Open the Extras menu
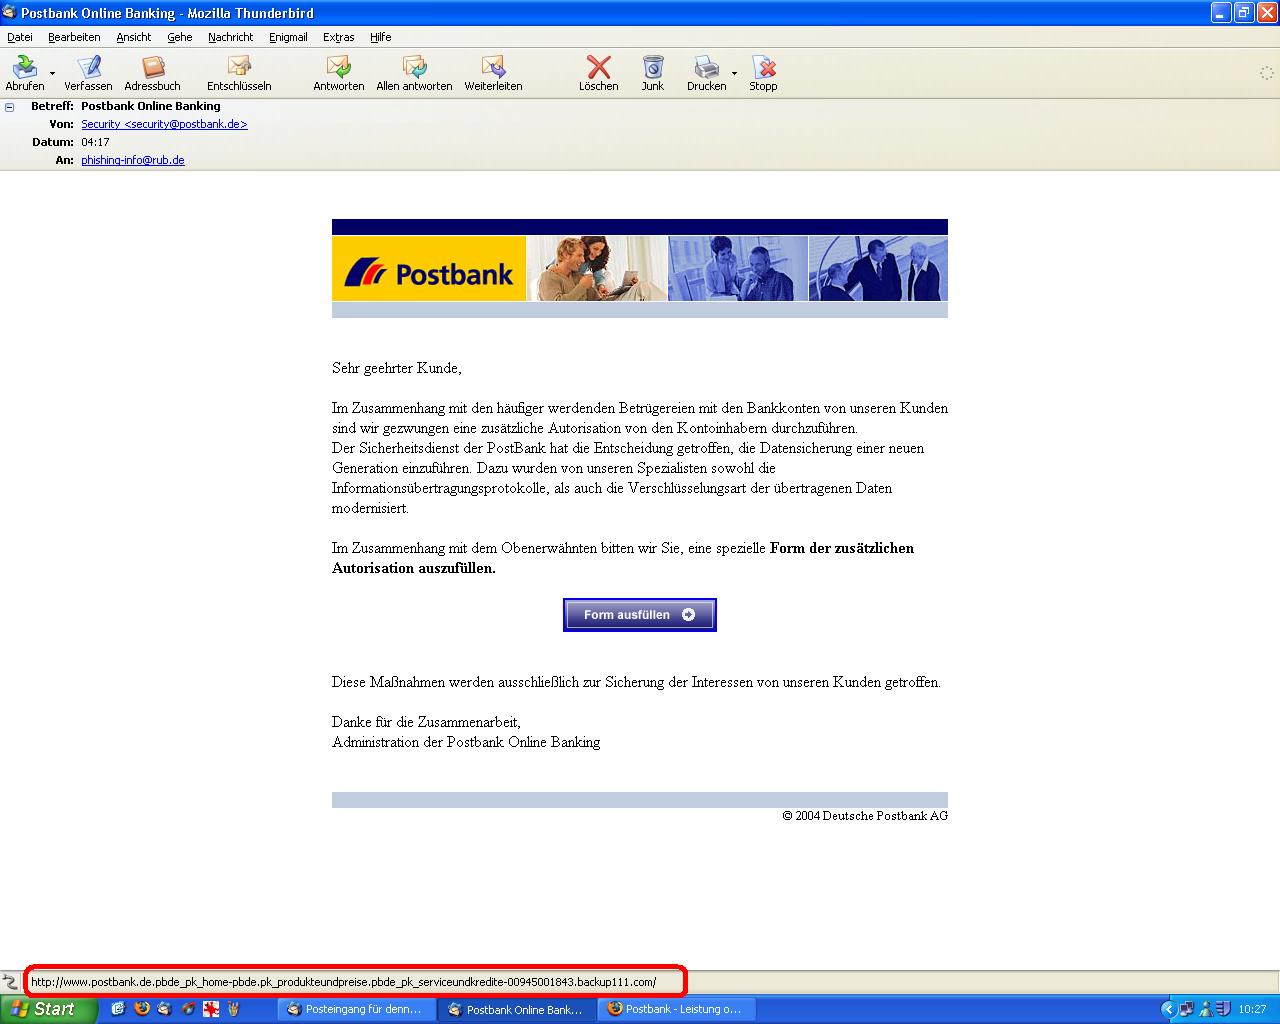Screen dimensions: 1280x1024 (x=339, y=37)
